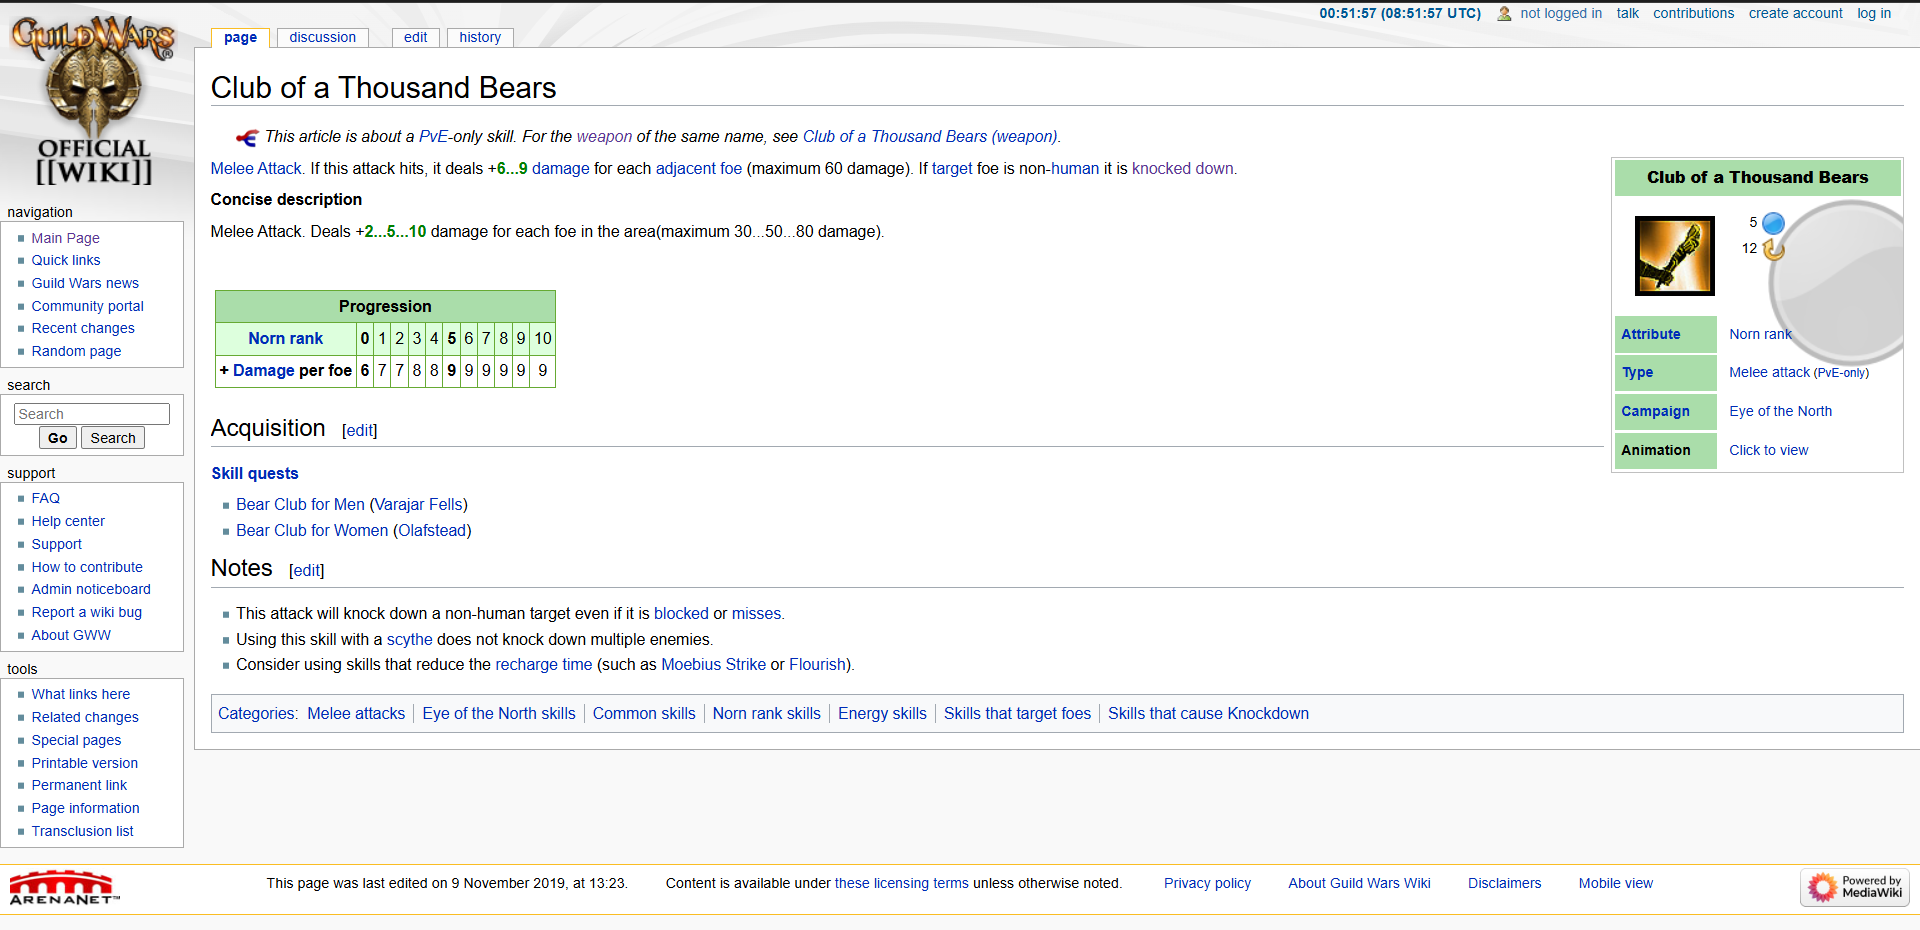Select the page tab

[240, 37]
